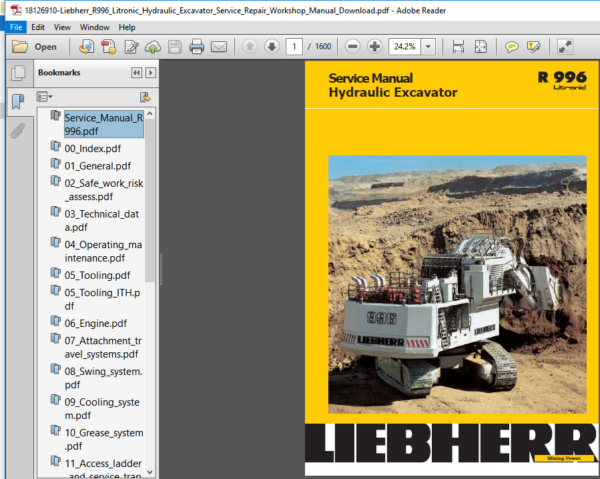Open the 05_Tooling.pdf bookmark

coord(97,275)
